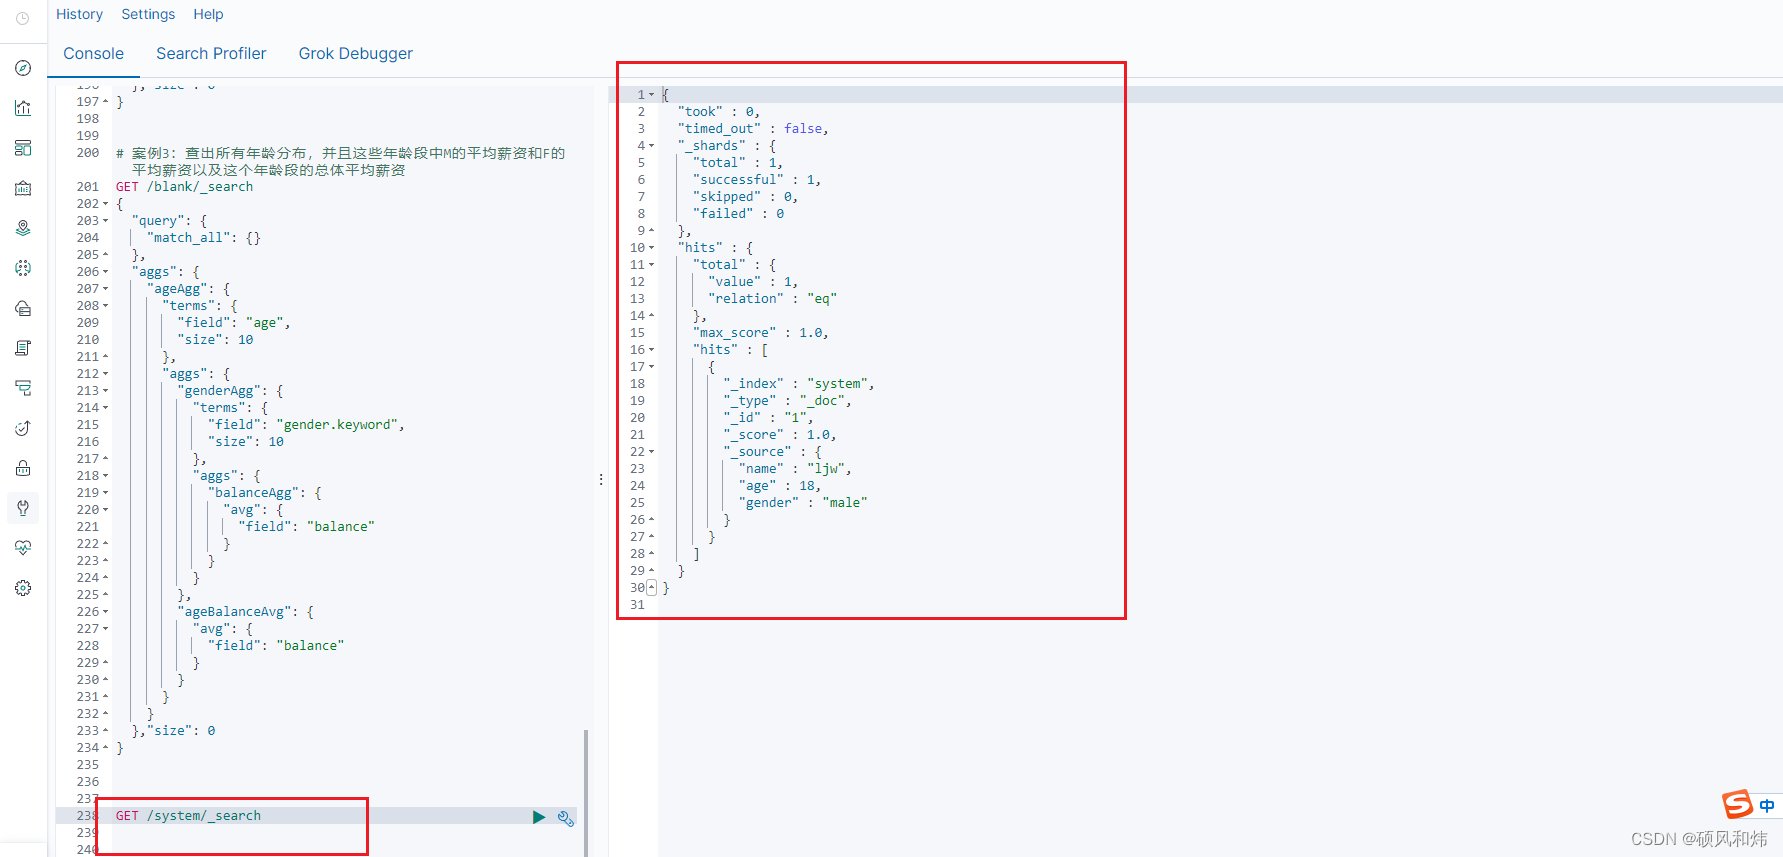Click the "field": "age" line
Screen dimensions: 1783x857
click(x=234, y=323)
